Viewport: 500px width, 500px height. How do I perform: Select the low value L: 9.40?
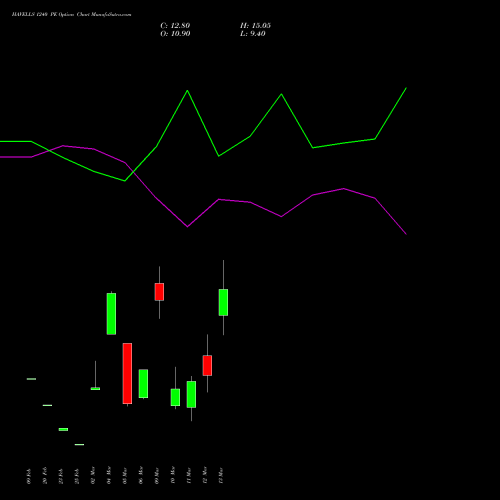[253, 34]
